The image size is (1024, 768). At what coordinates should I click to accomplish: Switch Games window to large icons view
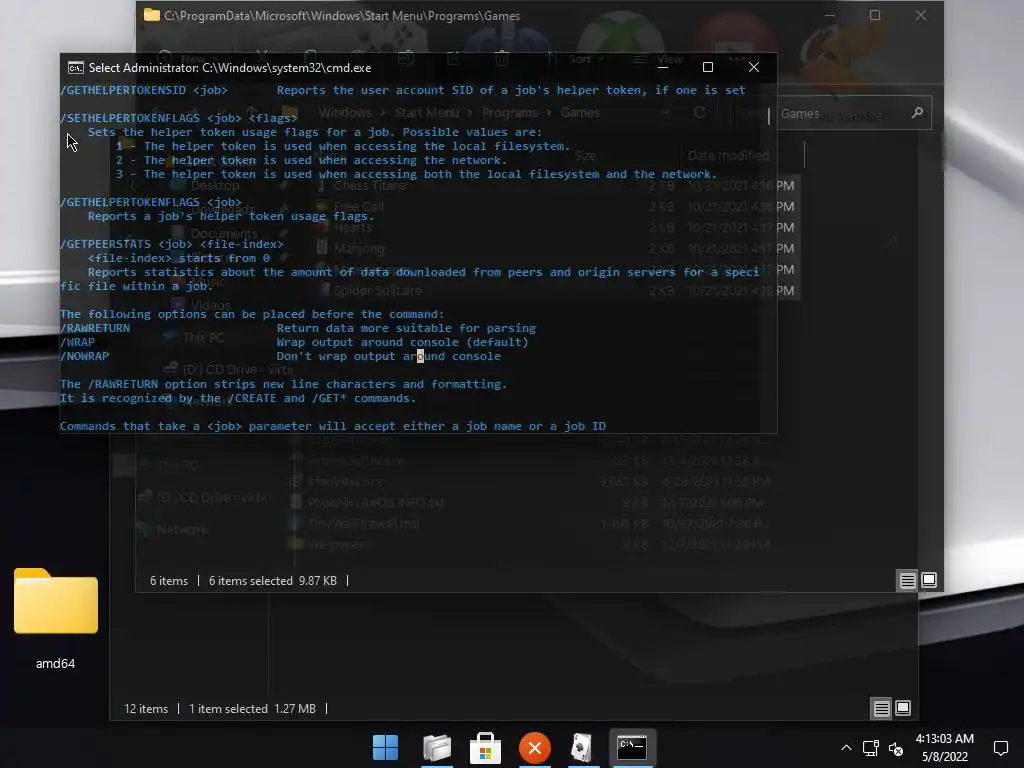pos(929,580)
